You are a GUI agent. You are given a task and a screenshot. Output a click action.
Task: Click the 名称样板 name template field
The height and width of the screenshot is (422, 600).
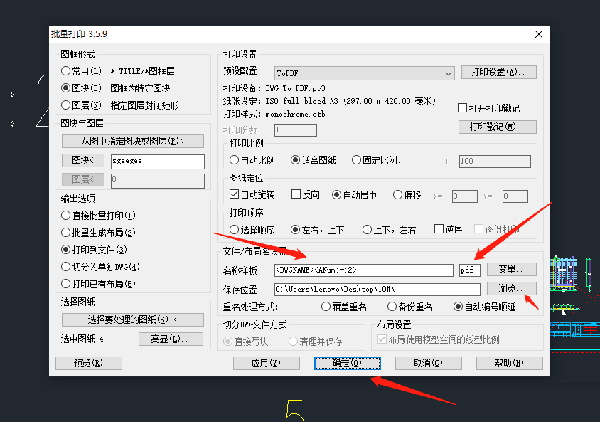click(x=364, y=270)
